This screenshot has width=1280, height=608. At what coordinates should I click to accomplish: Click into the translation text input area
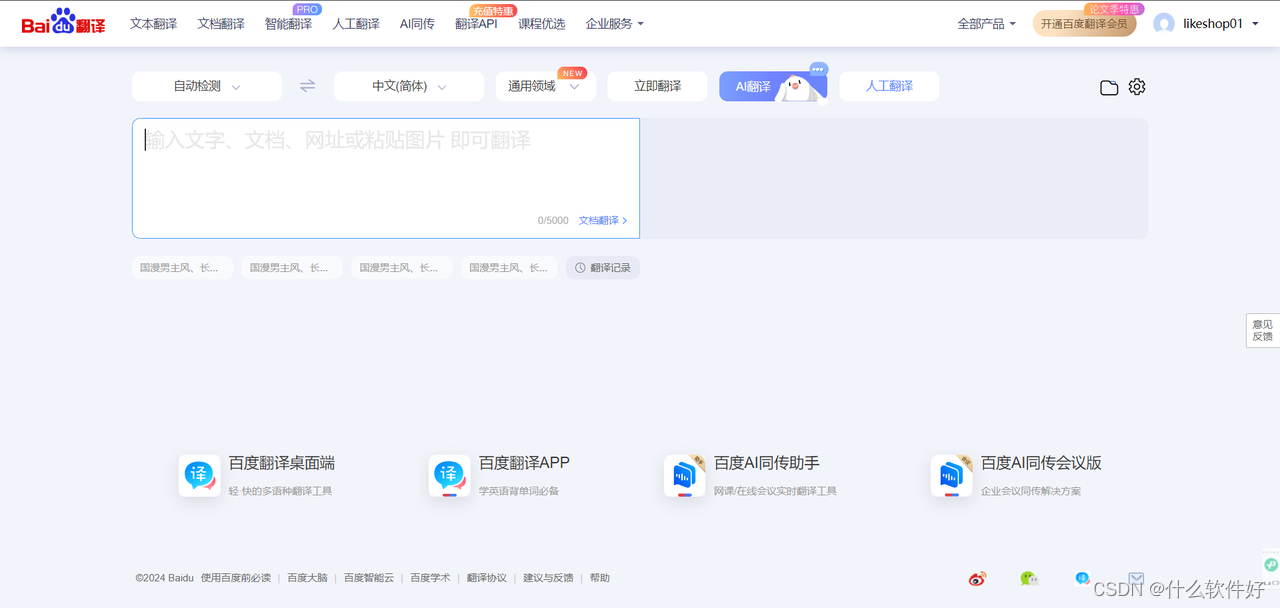click(x=386, y=178)
